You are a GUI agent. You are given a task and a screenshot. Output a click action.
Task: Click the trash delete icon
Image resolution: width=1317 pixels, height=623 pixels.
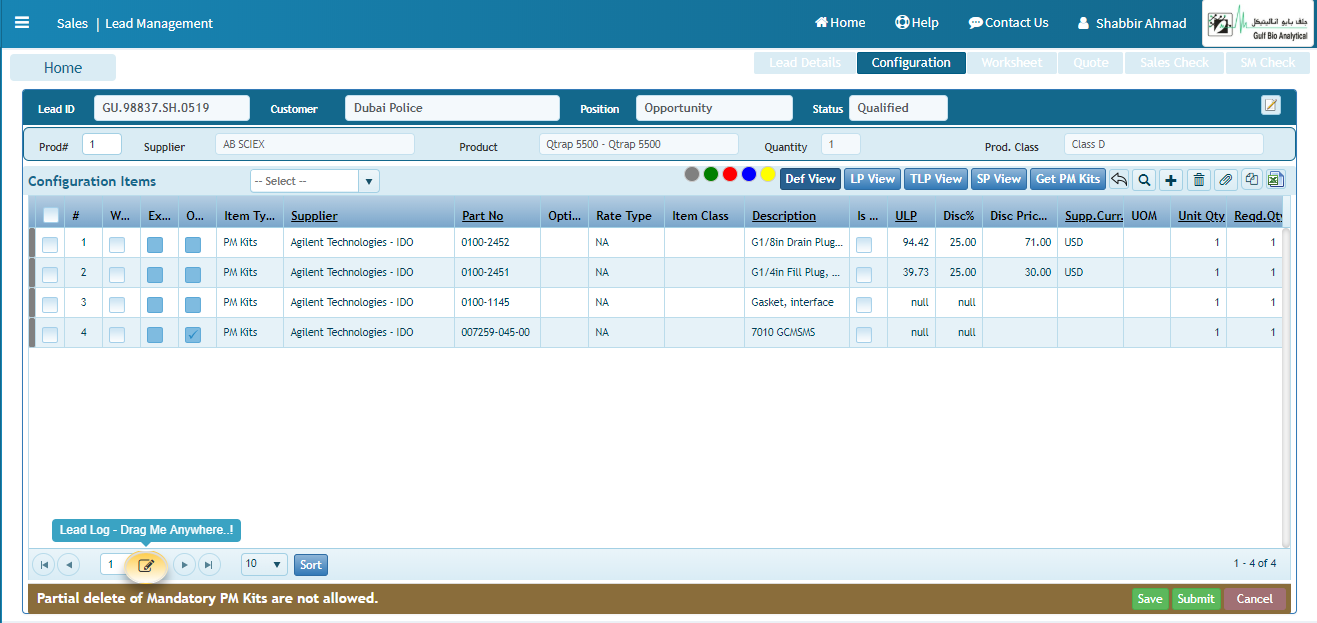(x=1199, y=180)
